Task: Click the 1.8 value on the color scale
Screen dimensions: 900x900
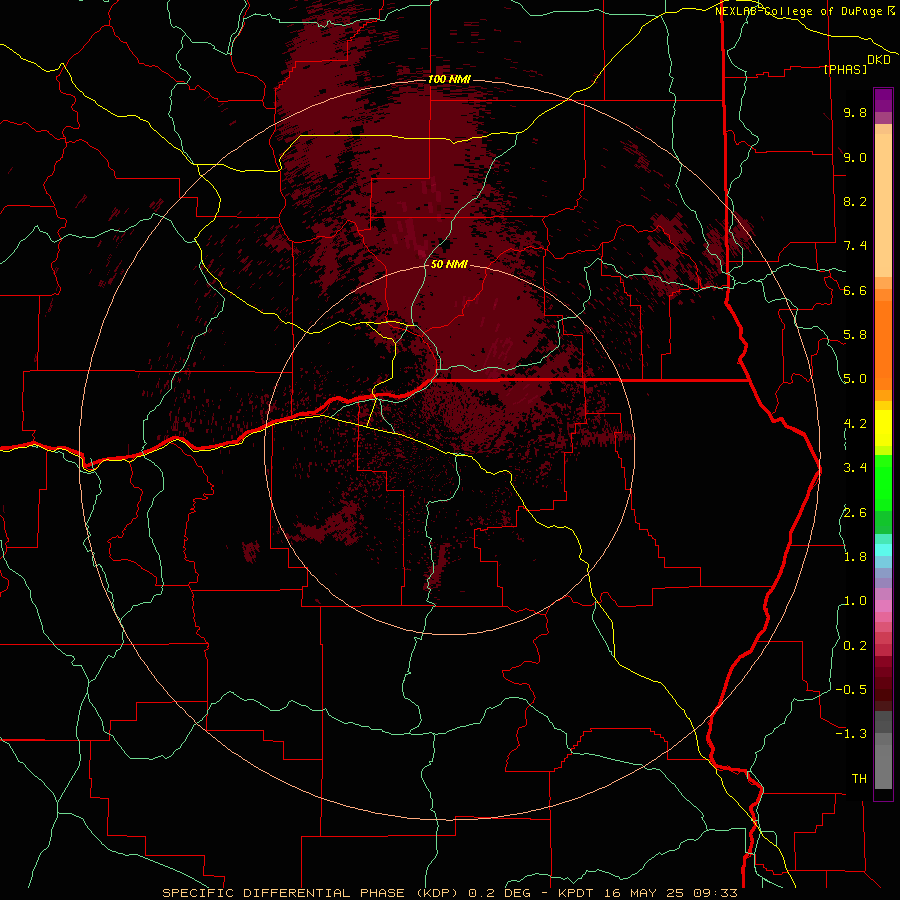Action: tap(855, 557)
